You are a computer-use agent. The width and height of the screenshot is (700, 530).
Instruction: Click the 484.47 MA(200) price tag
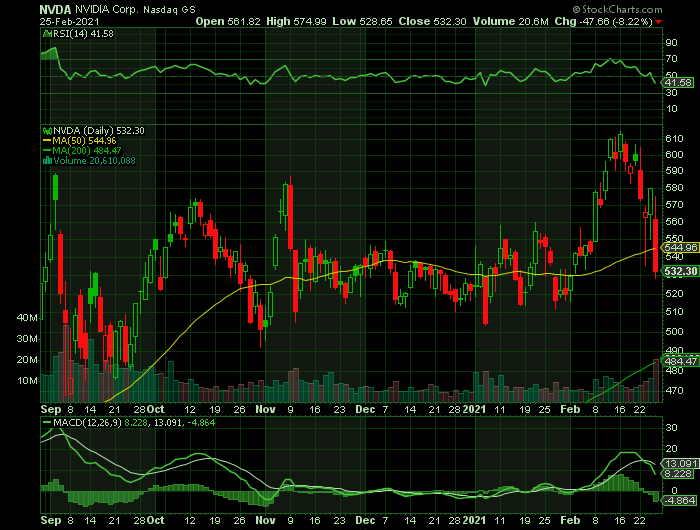point(681,361)
